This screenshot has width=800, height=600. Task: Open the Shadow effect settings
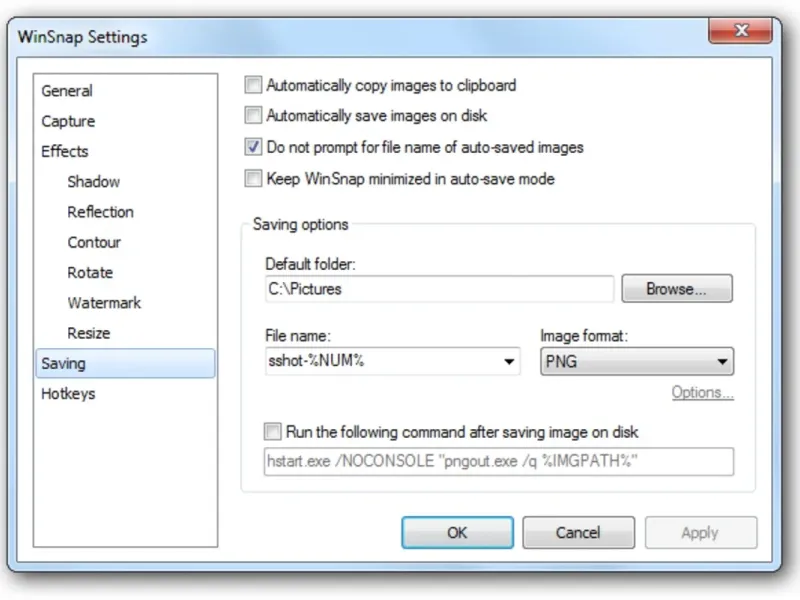point(93,182)
